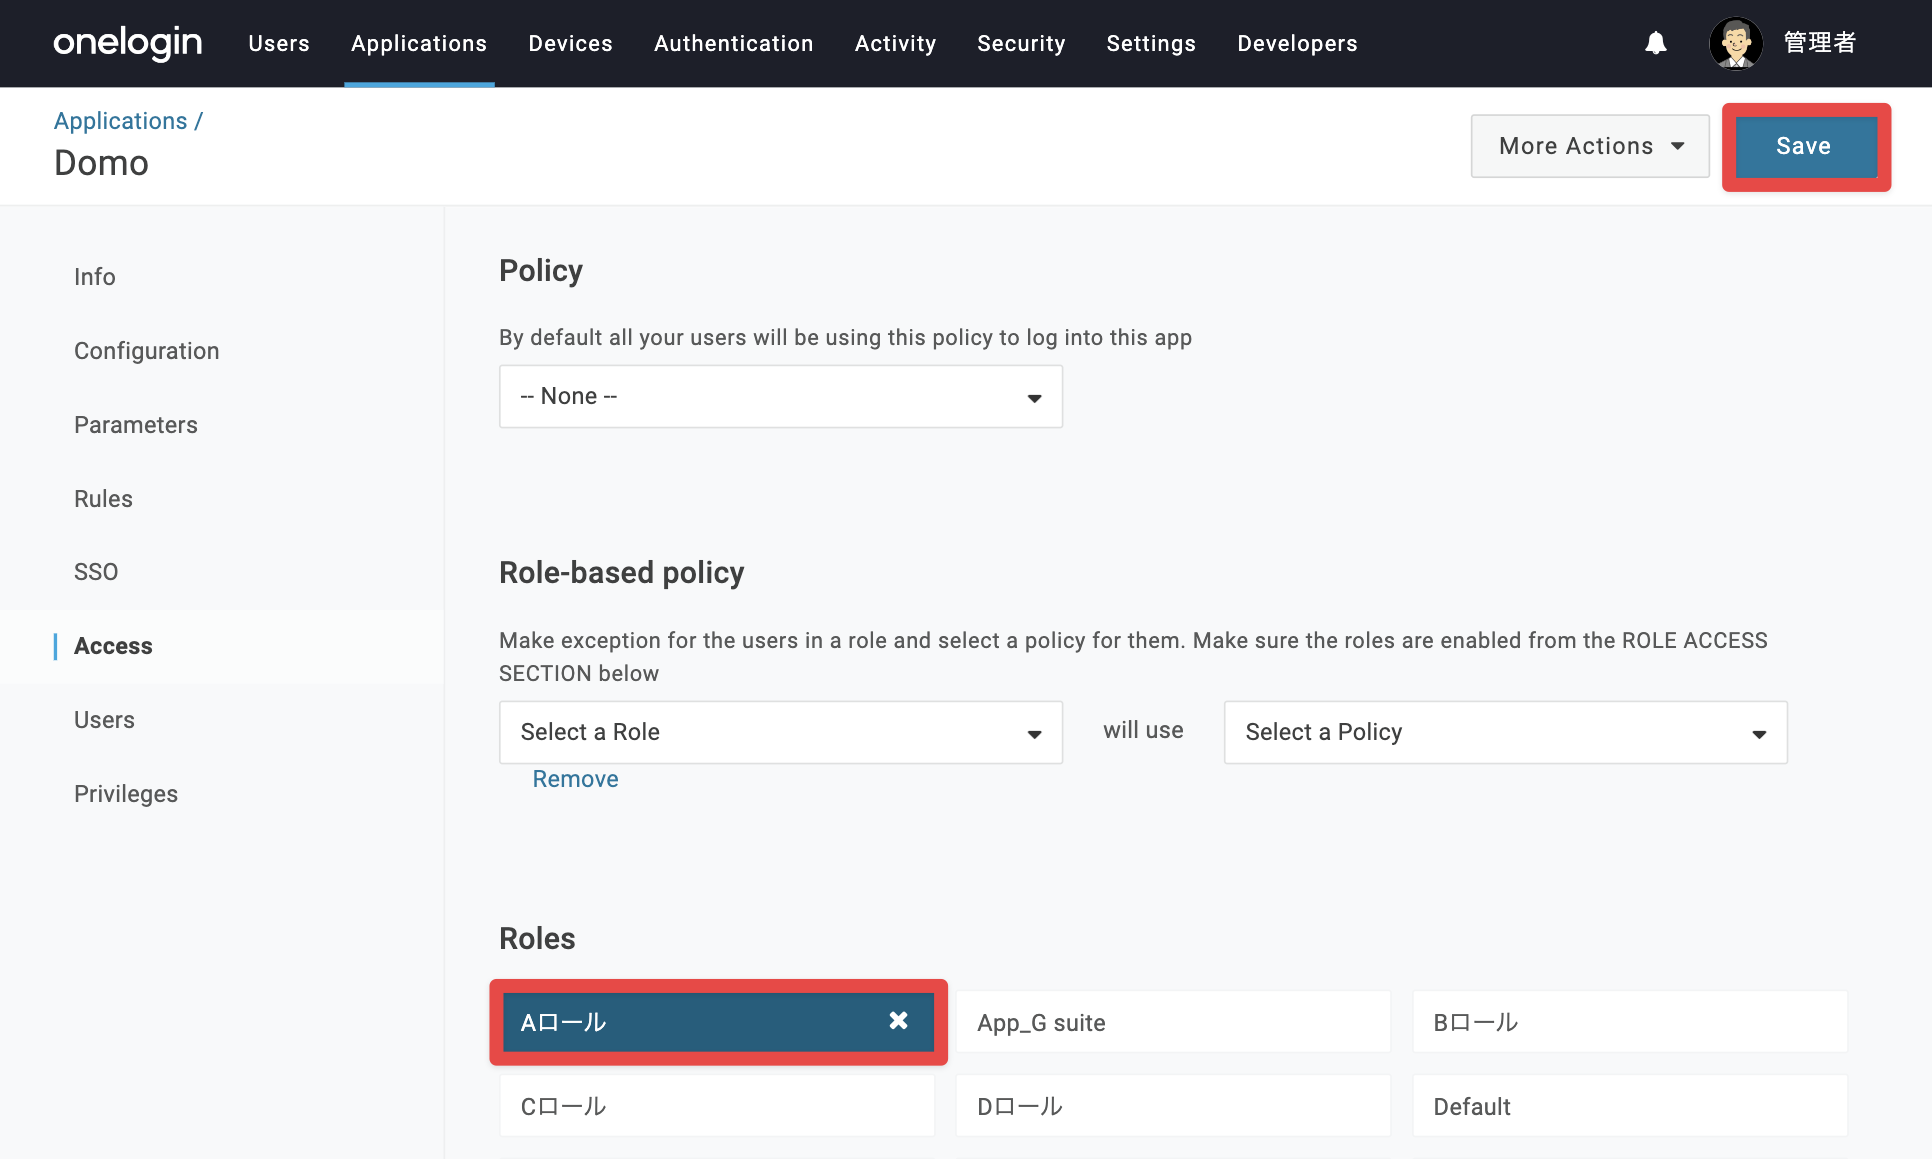Open the SSO sidebar tab
This screenshot has width=1932, height=1159.
pyautogui.click(x=96, y=572)
